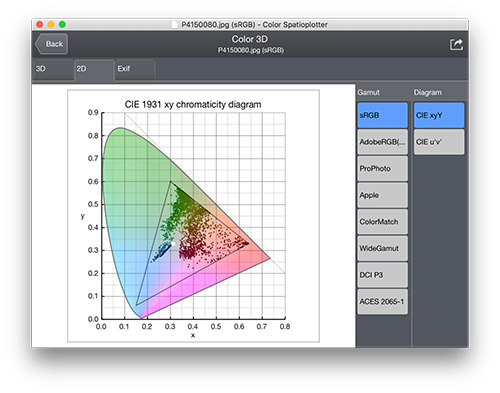This screenshot has width=500, height=393.
Task: Click the yellow minimize window button
Action: 51,24
